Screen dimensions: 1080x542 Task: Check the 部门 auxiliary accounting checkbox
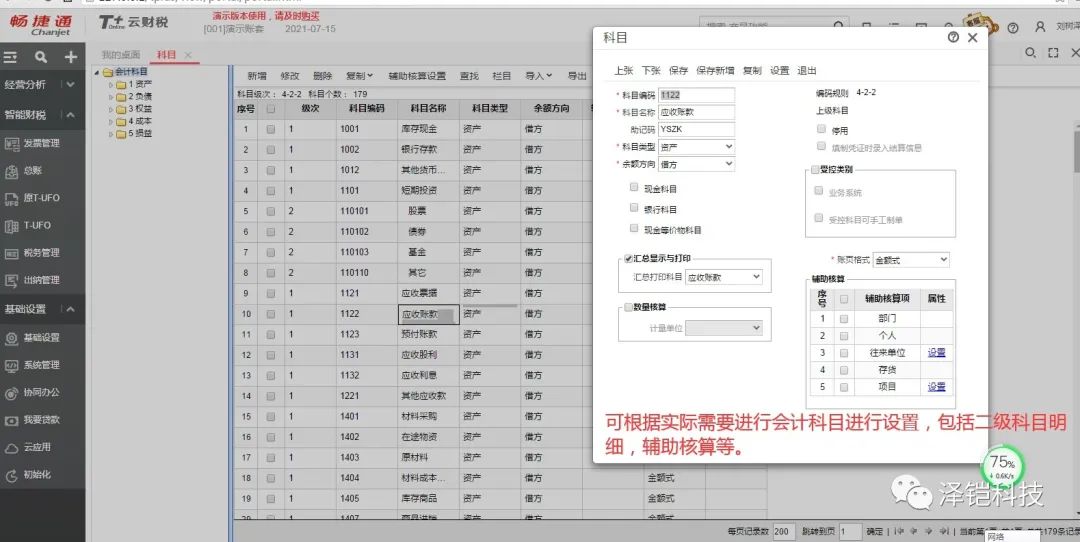coord(844,318)
